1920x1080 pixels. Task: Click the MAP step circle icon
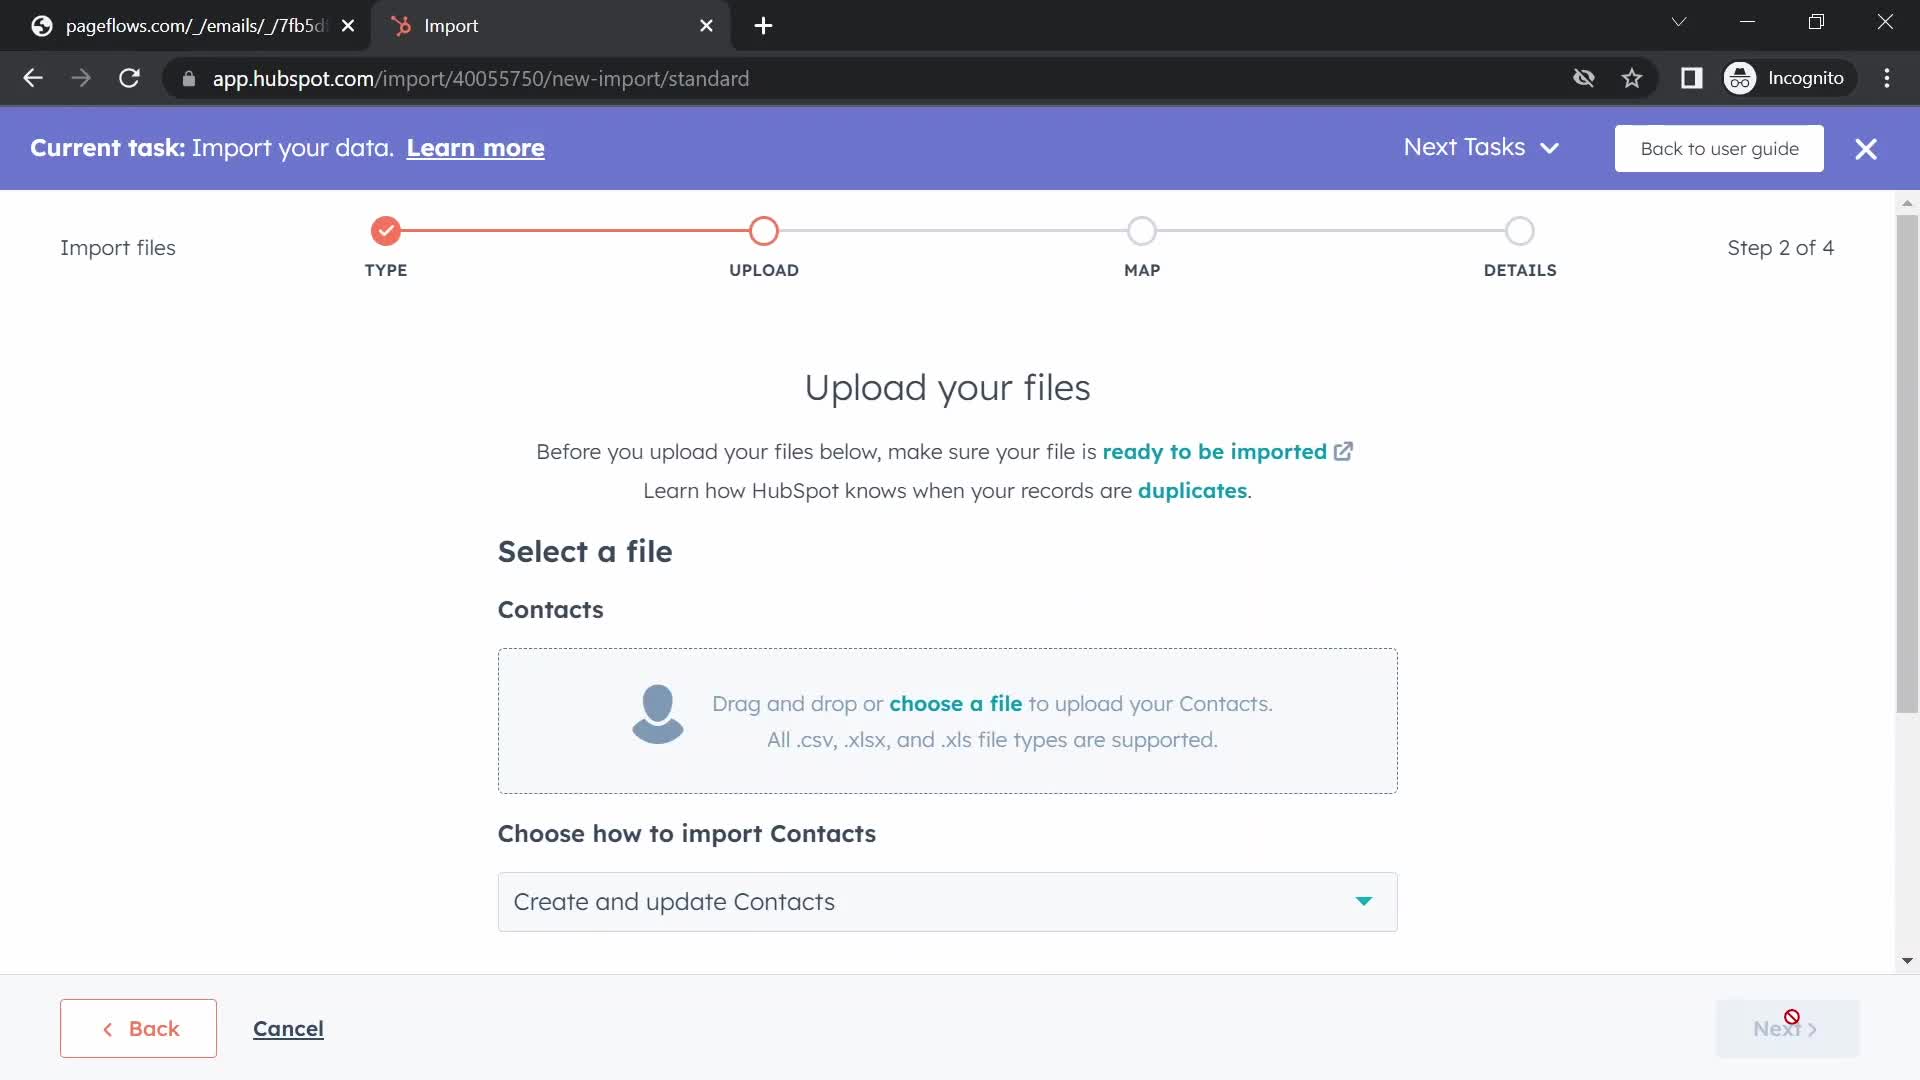tap(1142, 231)
